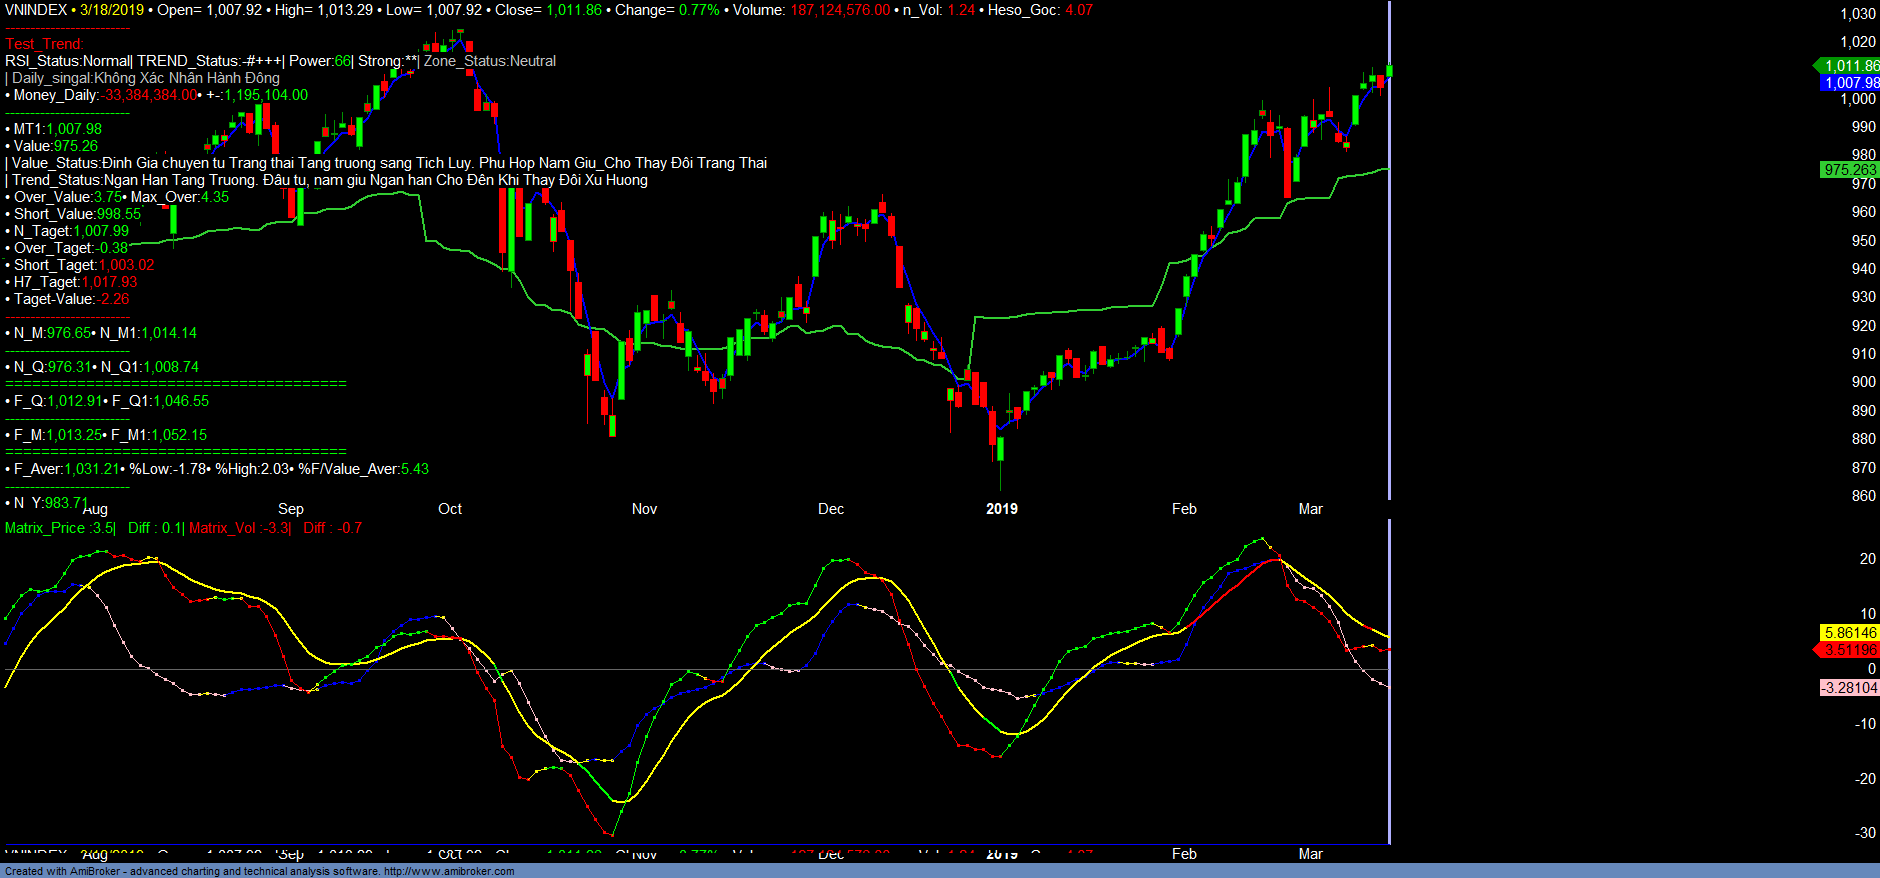Select the Matrix_Price :3.5 label
1880x878 pixels.
click(59, 528)
